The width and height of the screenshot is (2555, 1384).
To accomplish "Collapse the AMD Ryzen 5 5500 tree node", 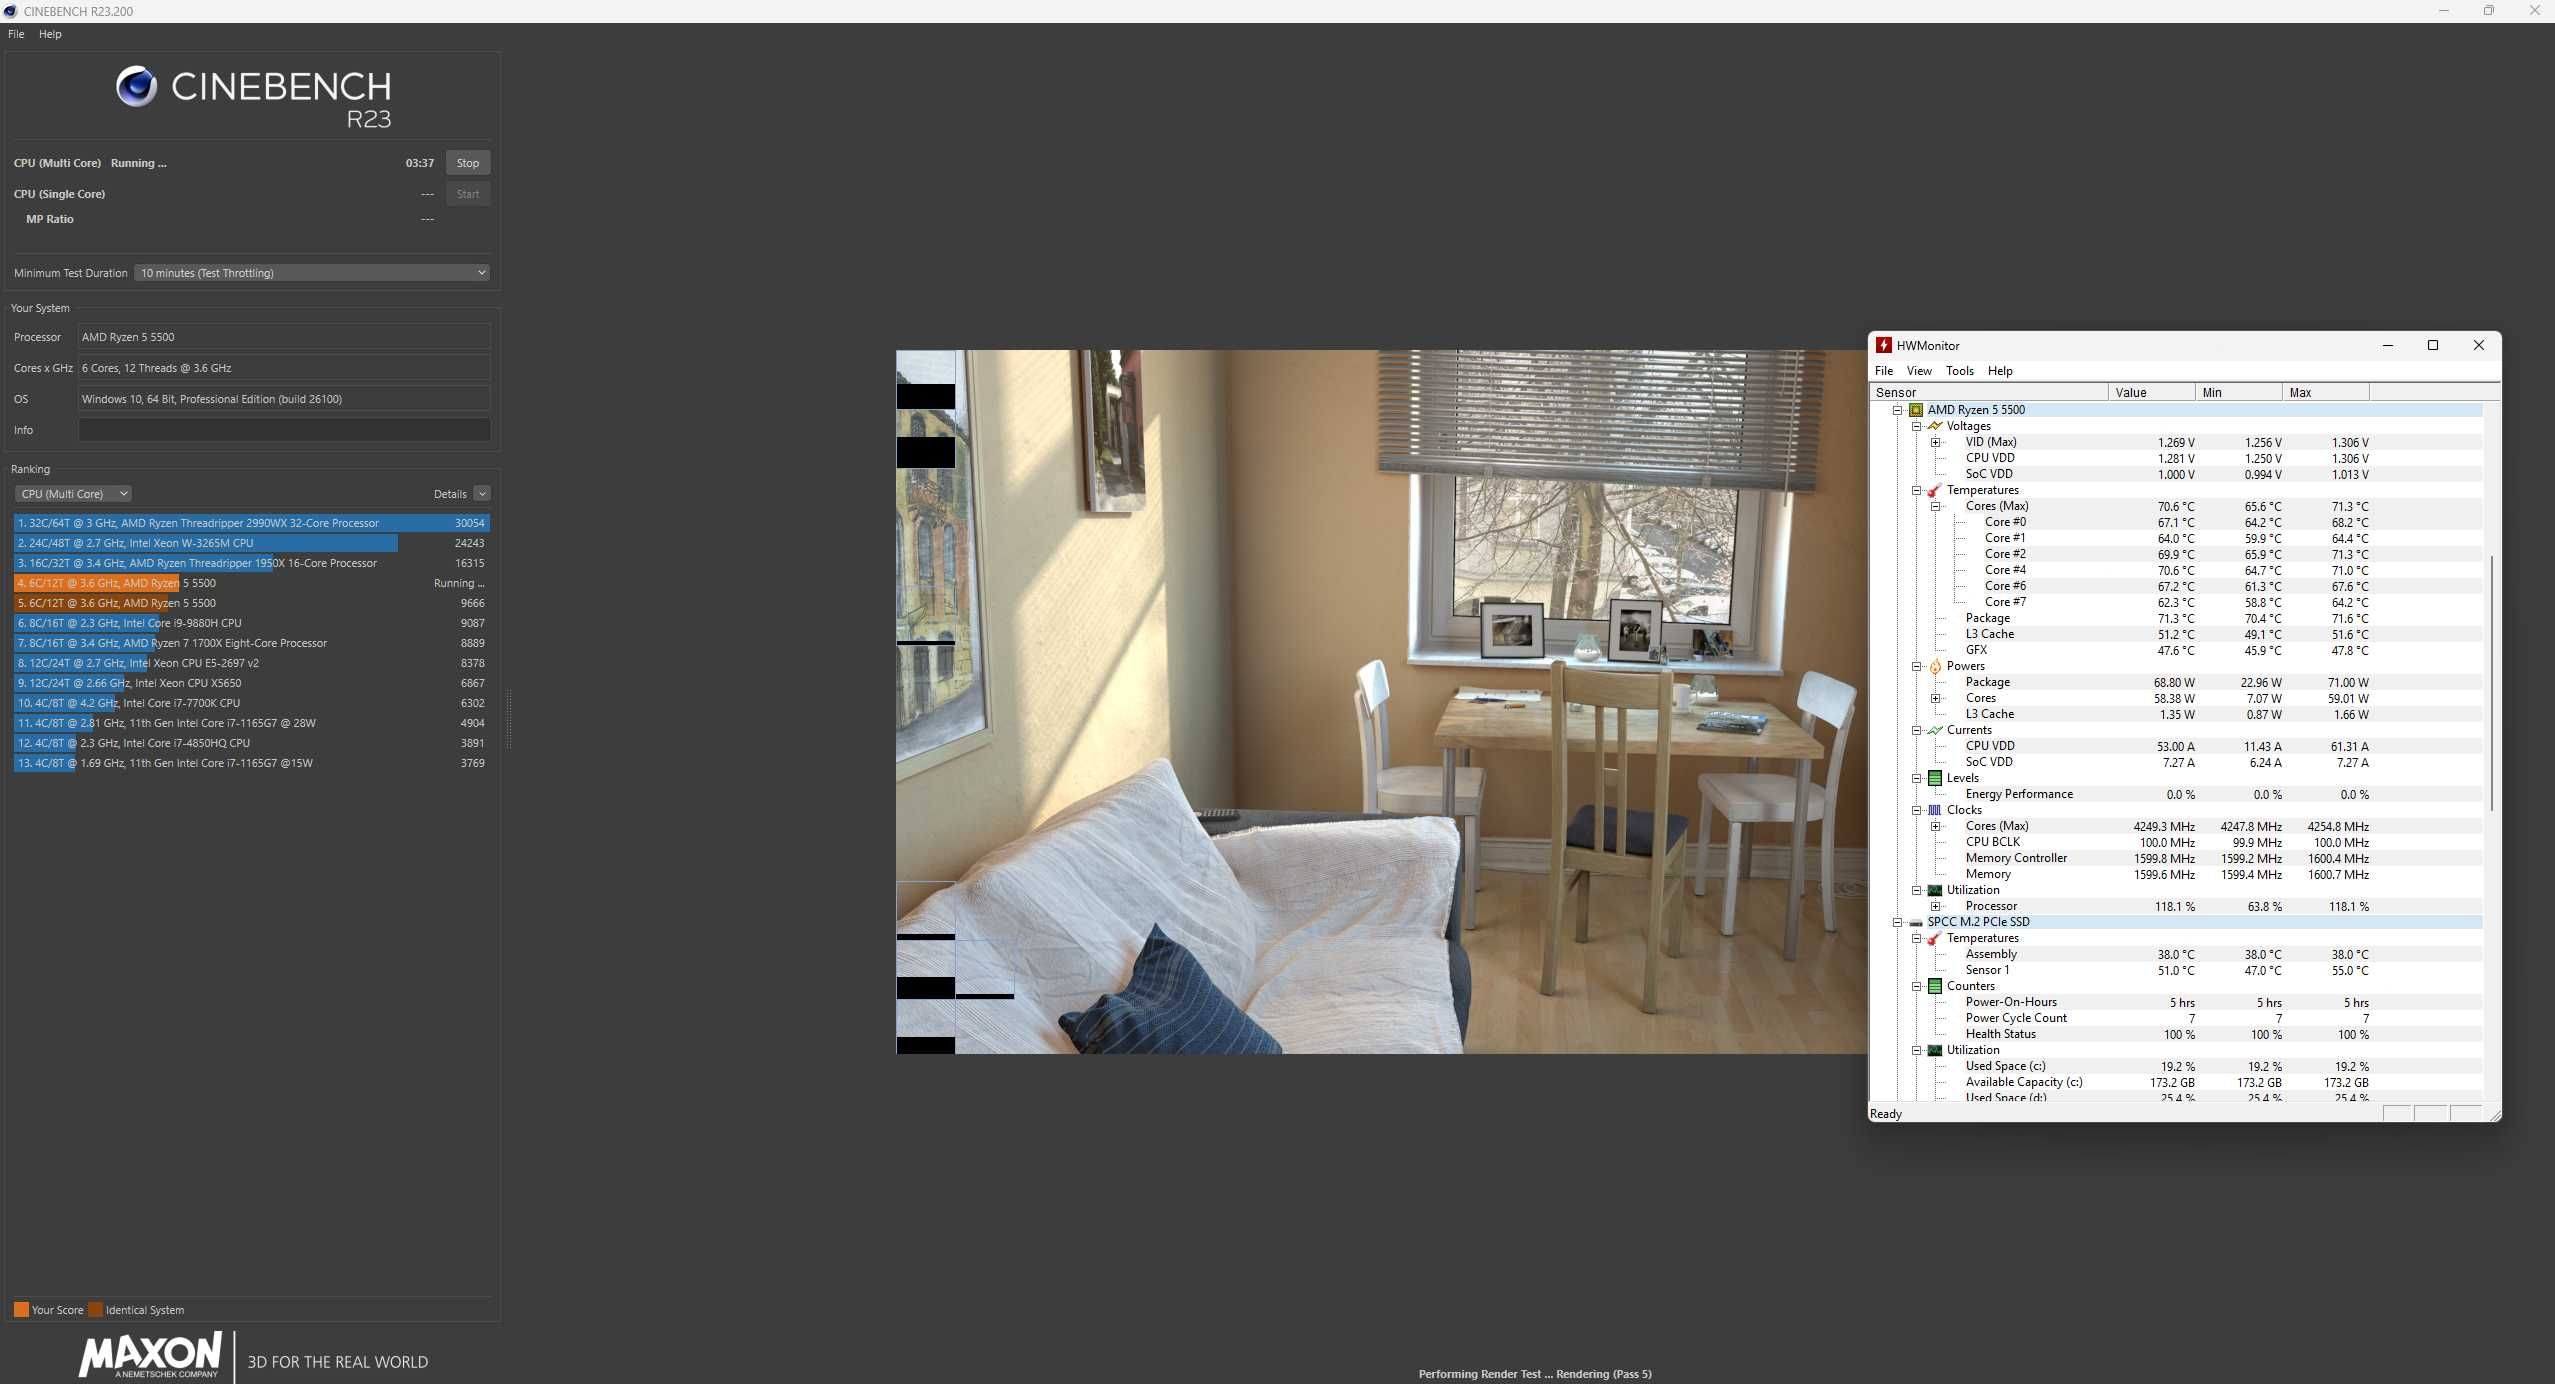I will coord(1897,410).
